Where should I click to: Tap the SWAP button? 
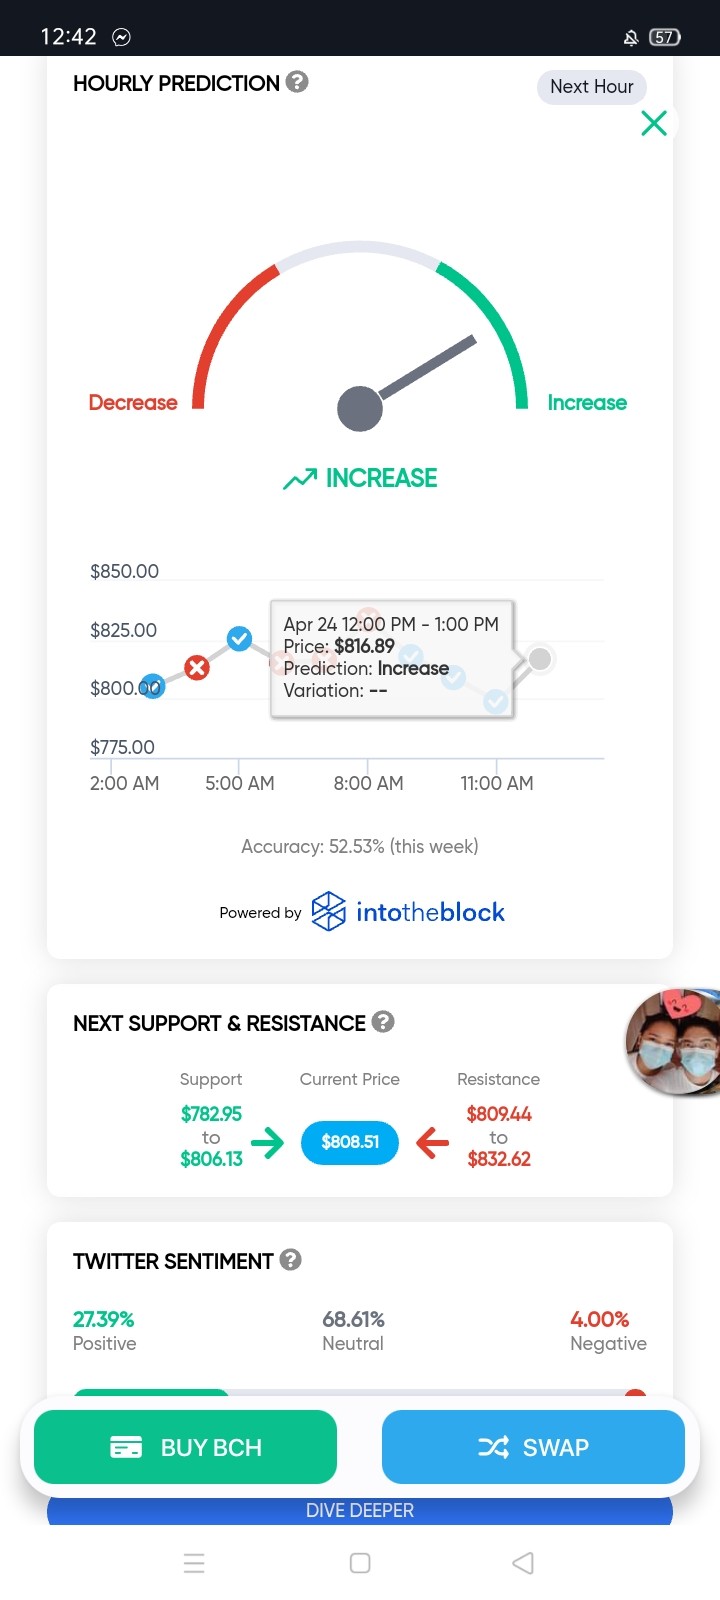tap(533, 1447)
